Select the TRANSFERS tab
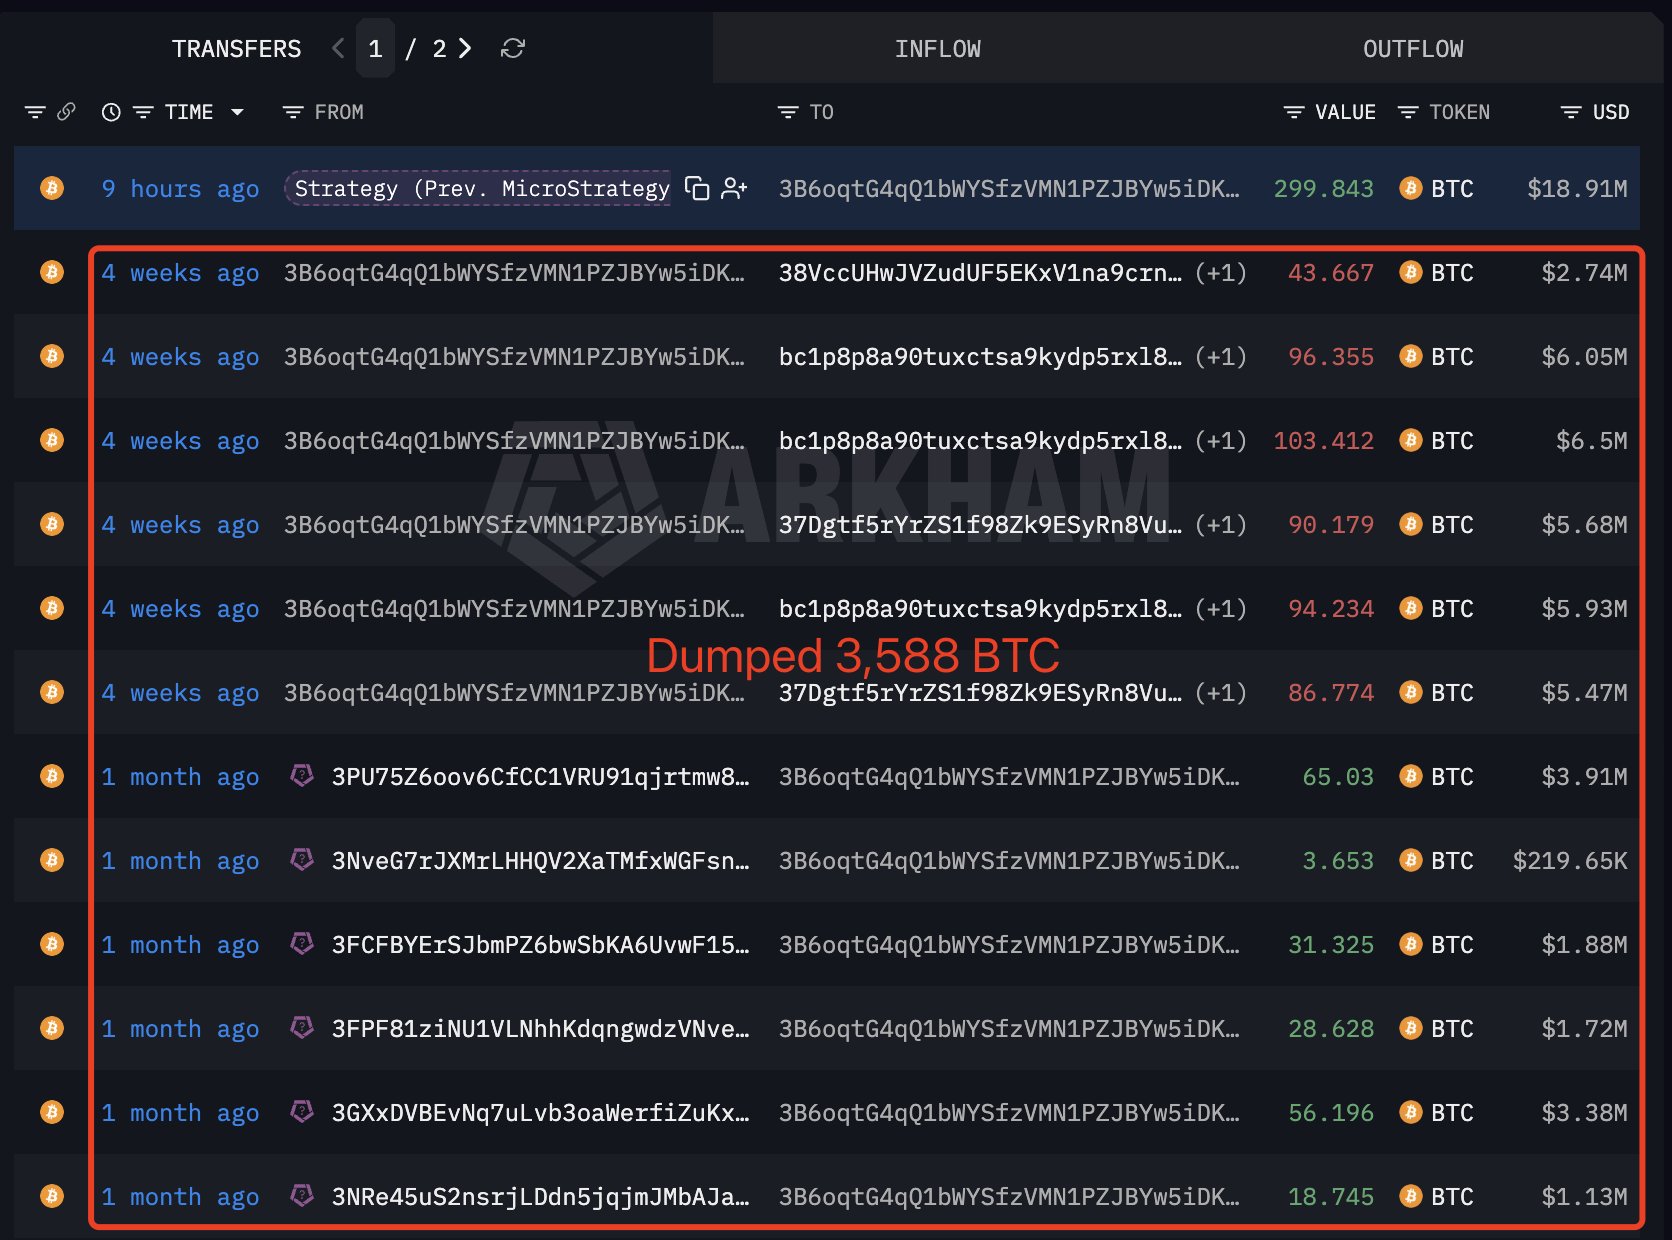The width and height of the screenshot is (1672, 1240). (x=236, y=49)
